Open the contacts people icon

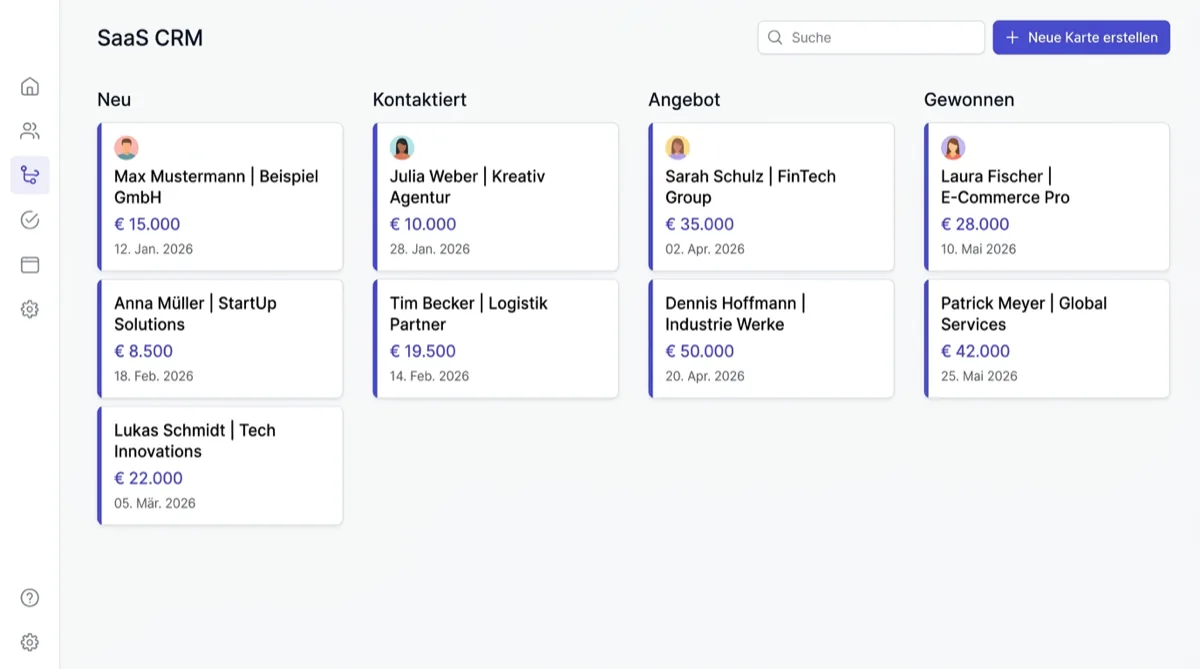30,131
